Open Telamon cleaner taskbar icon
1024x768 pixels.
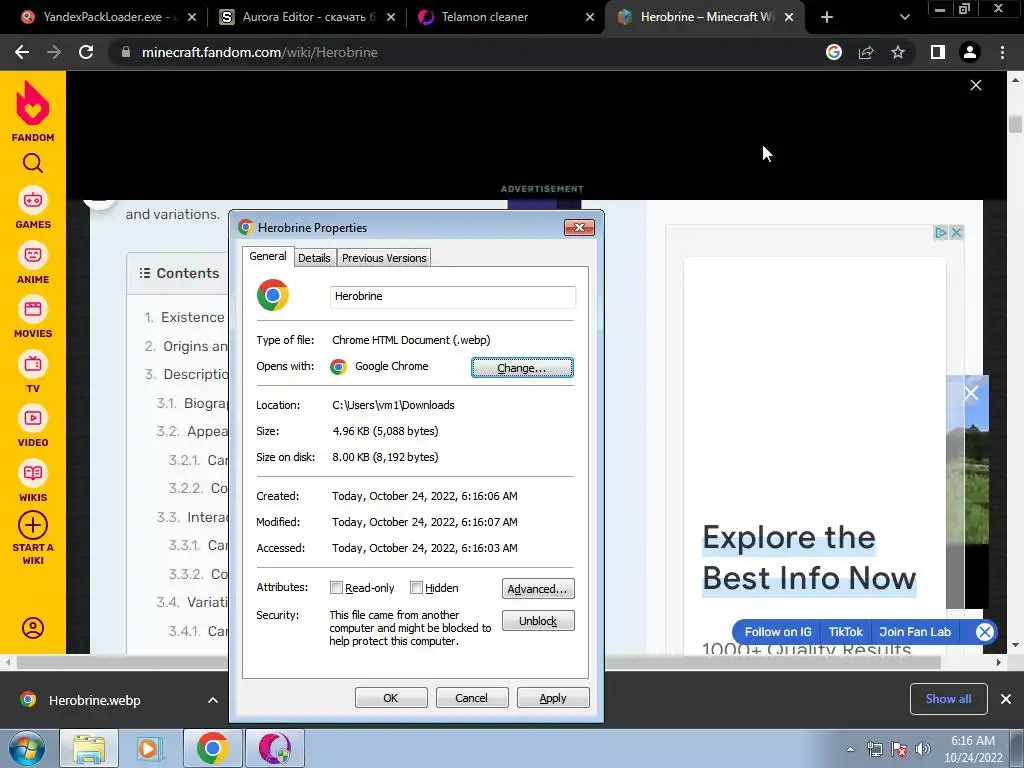point(275,748)
